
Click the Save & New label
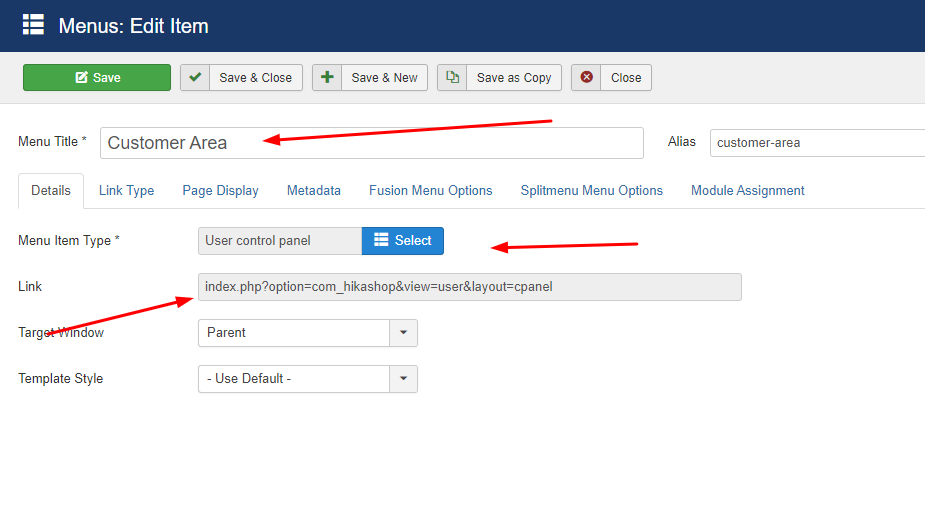[x=384, y=77]
